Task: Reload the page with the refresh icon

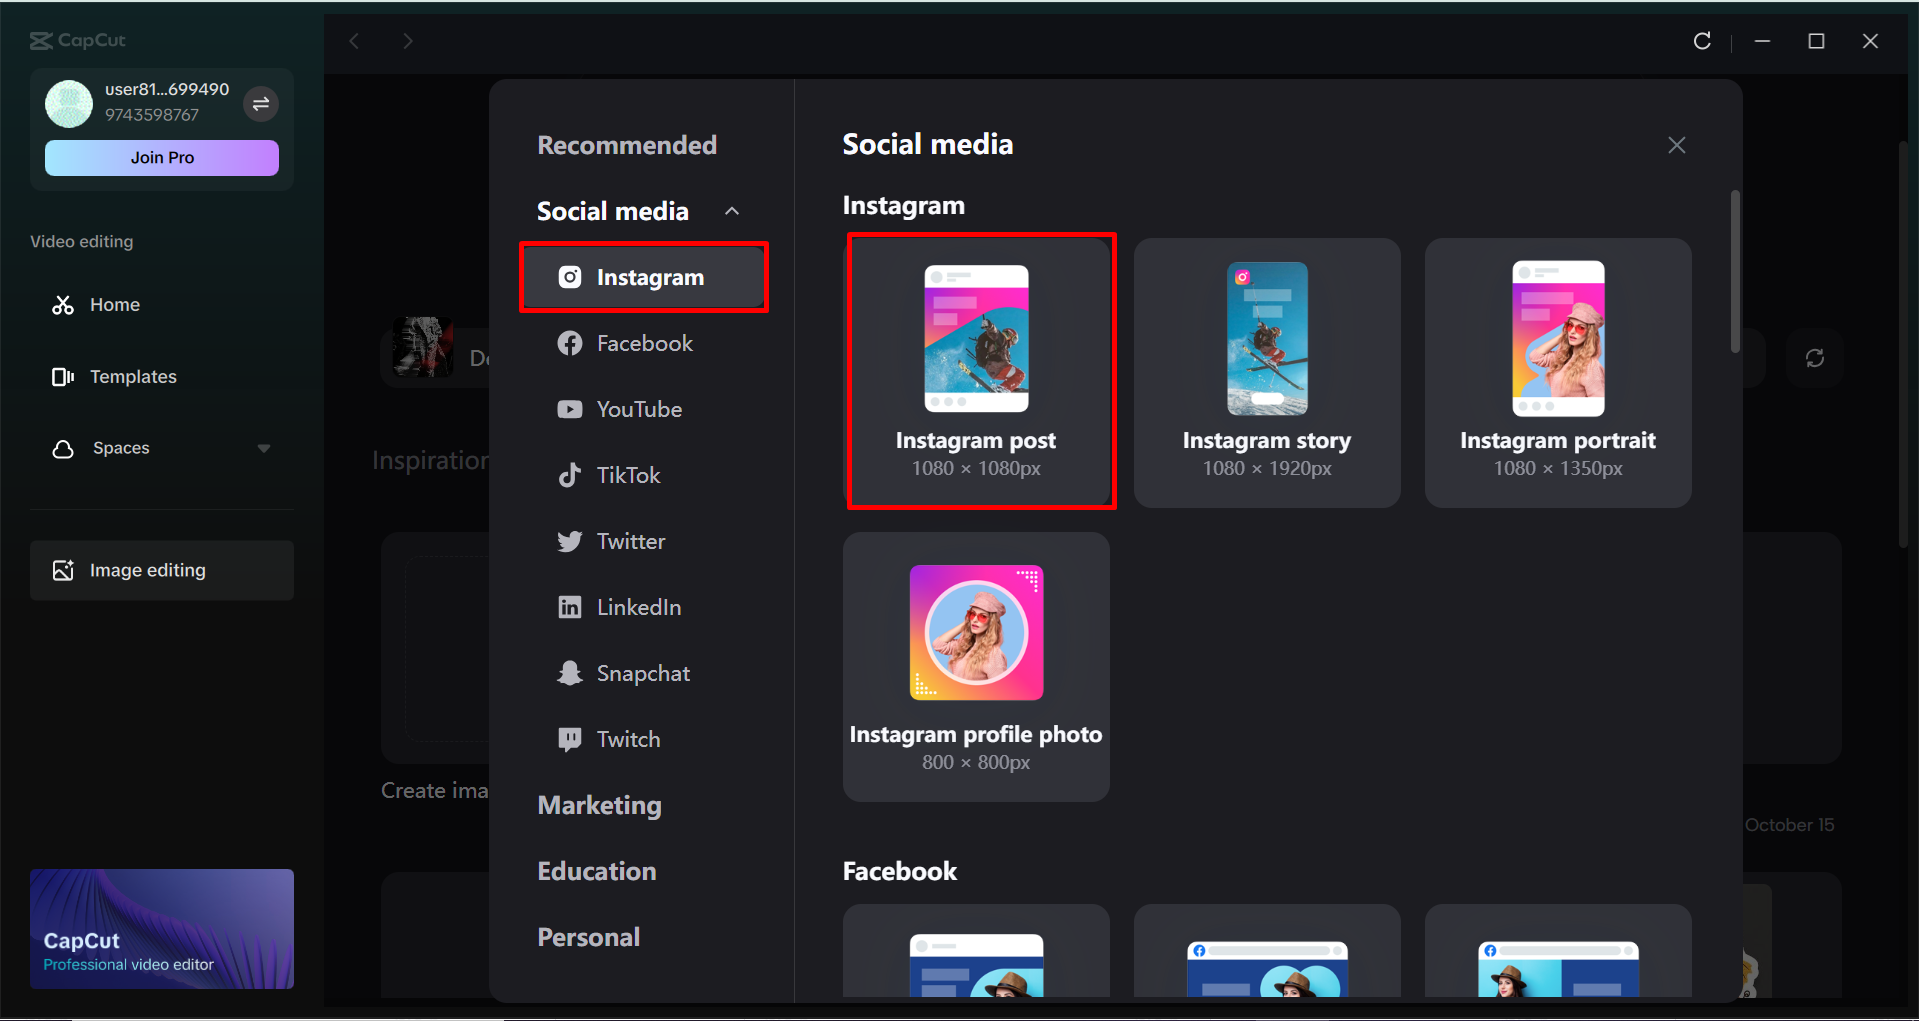Action: point(1702,40)
